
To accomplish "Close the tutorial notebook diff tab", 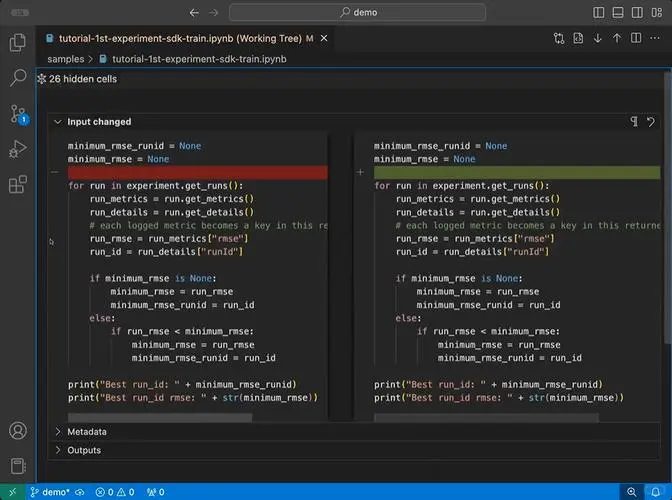I will pos(324,39).
